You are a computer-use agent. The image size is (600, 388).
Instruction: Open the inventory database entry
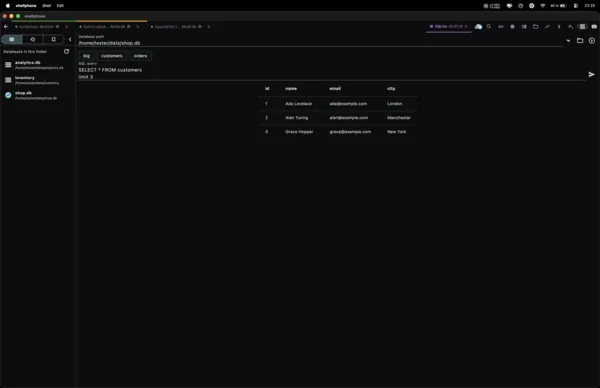coord(39,80)
